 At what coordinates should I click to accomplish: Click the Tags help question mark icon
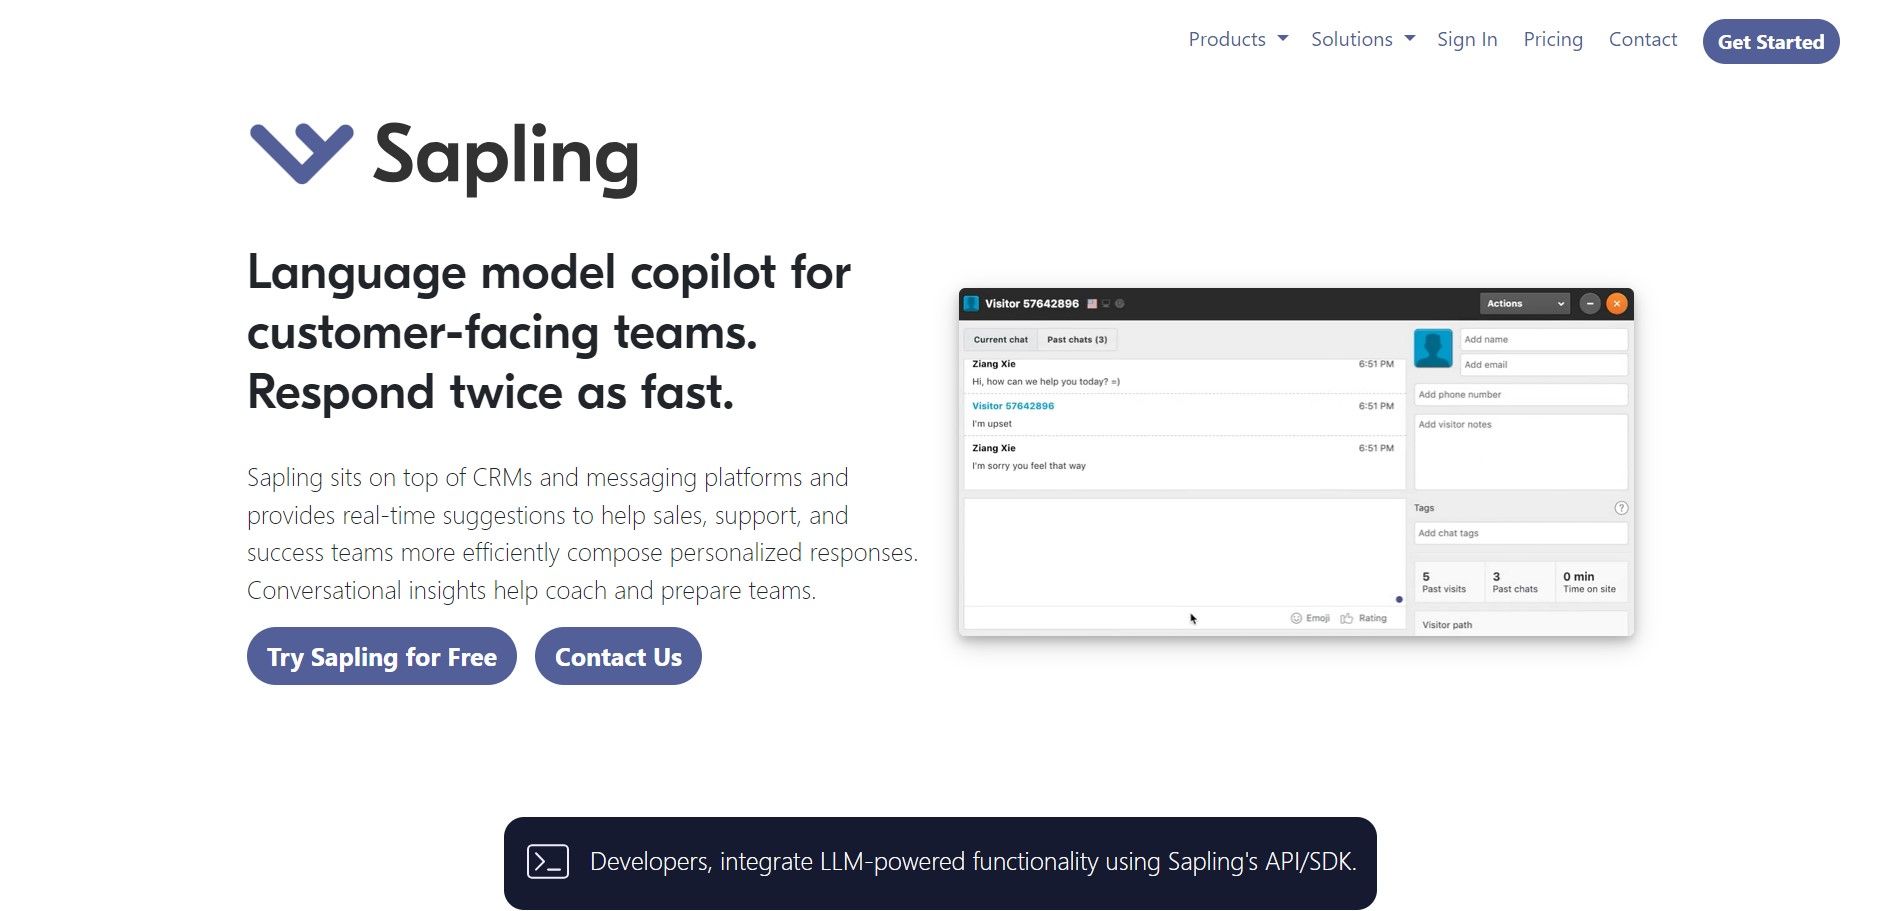(1621, 508)
